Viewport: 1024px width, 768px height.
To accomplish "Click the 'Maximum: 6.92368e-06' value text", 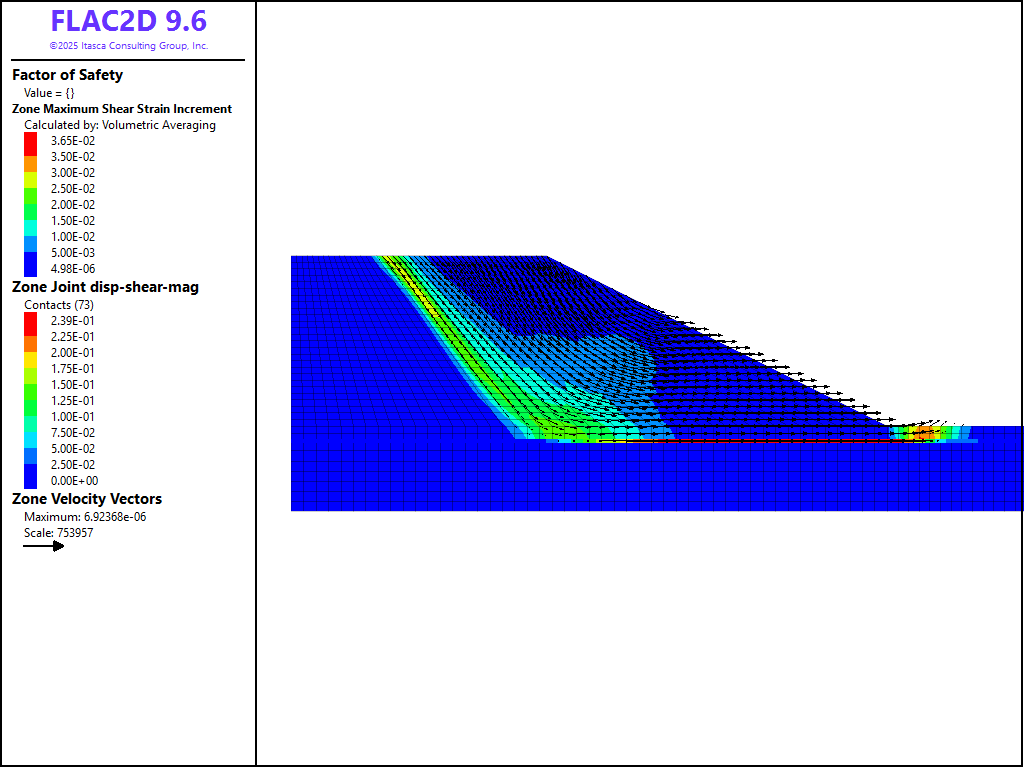I will (x=85, y=517).
